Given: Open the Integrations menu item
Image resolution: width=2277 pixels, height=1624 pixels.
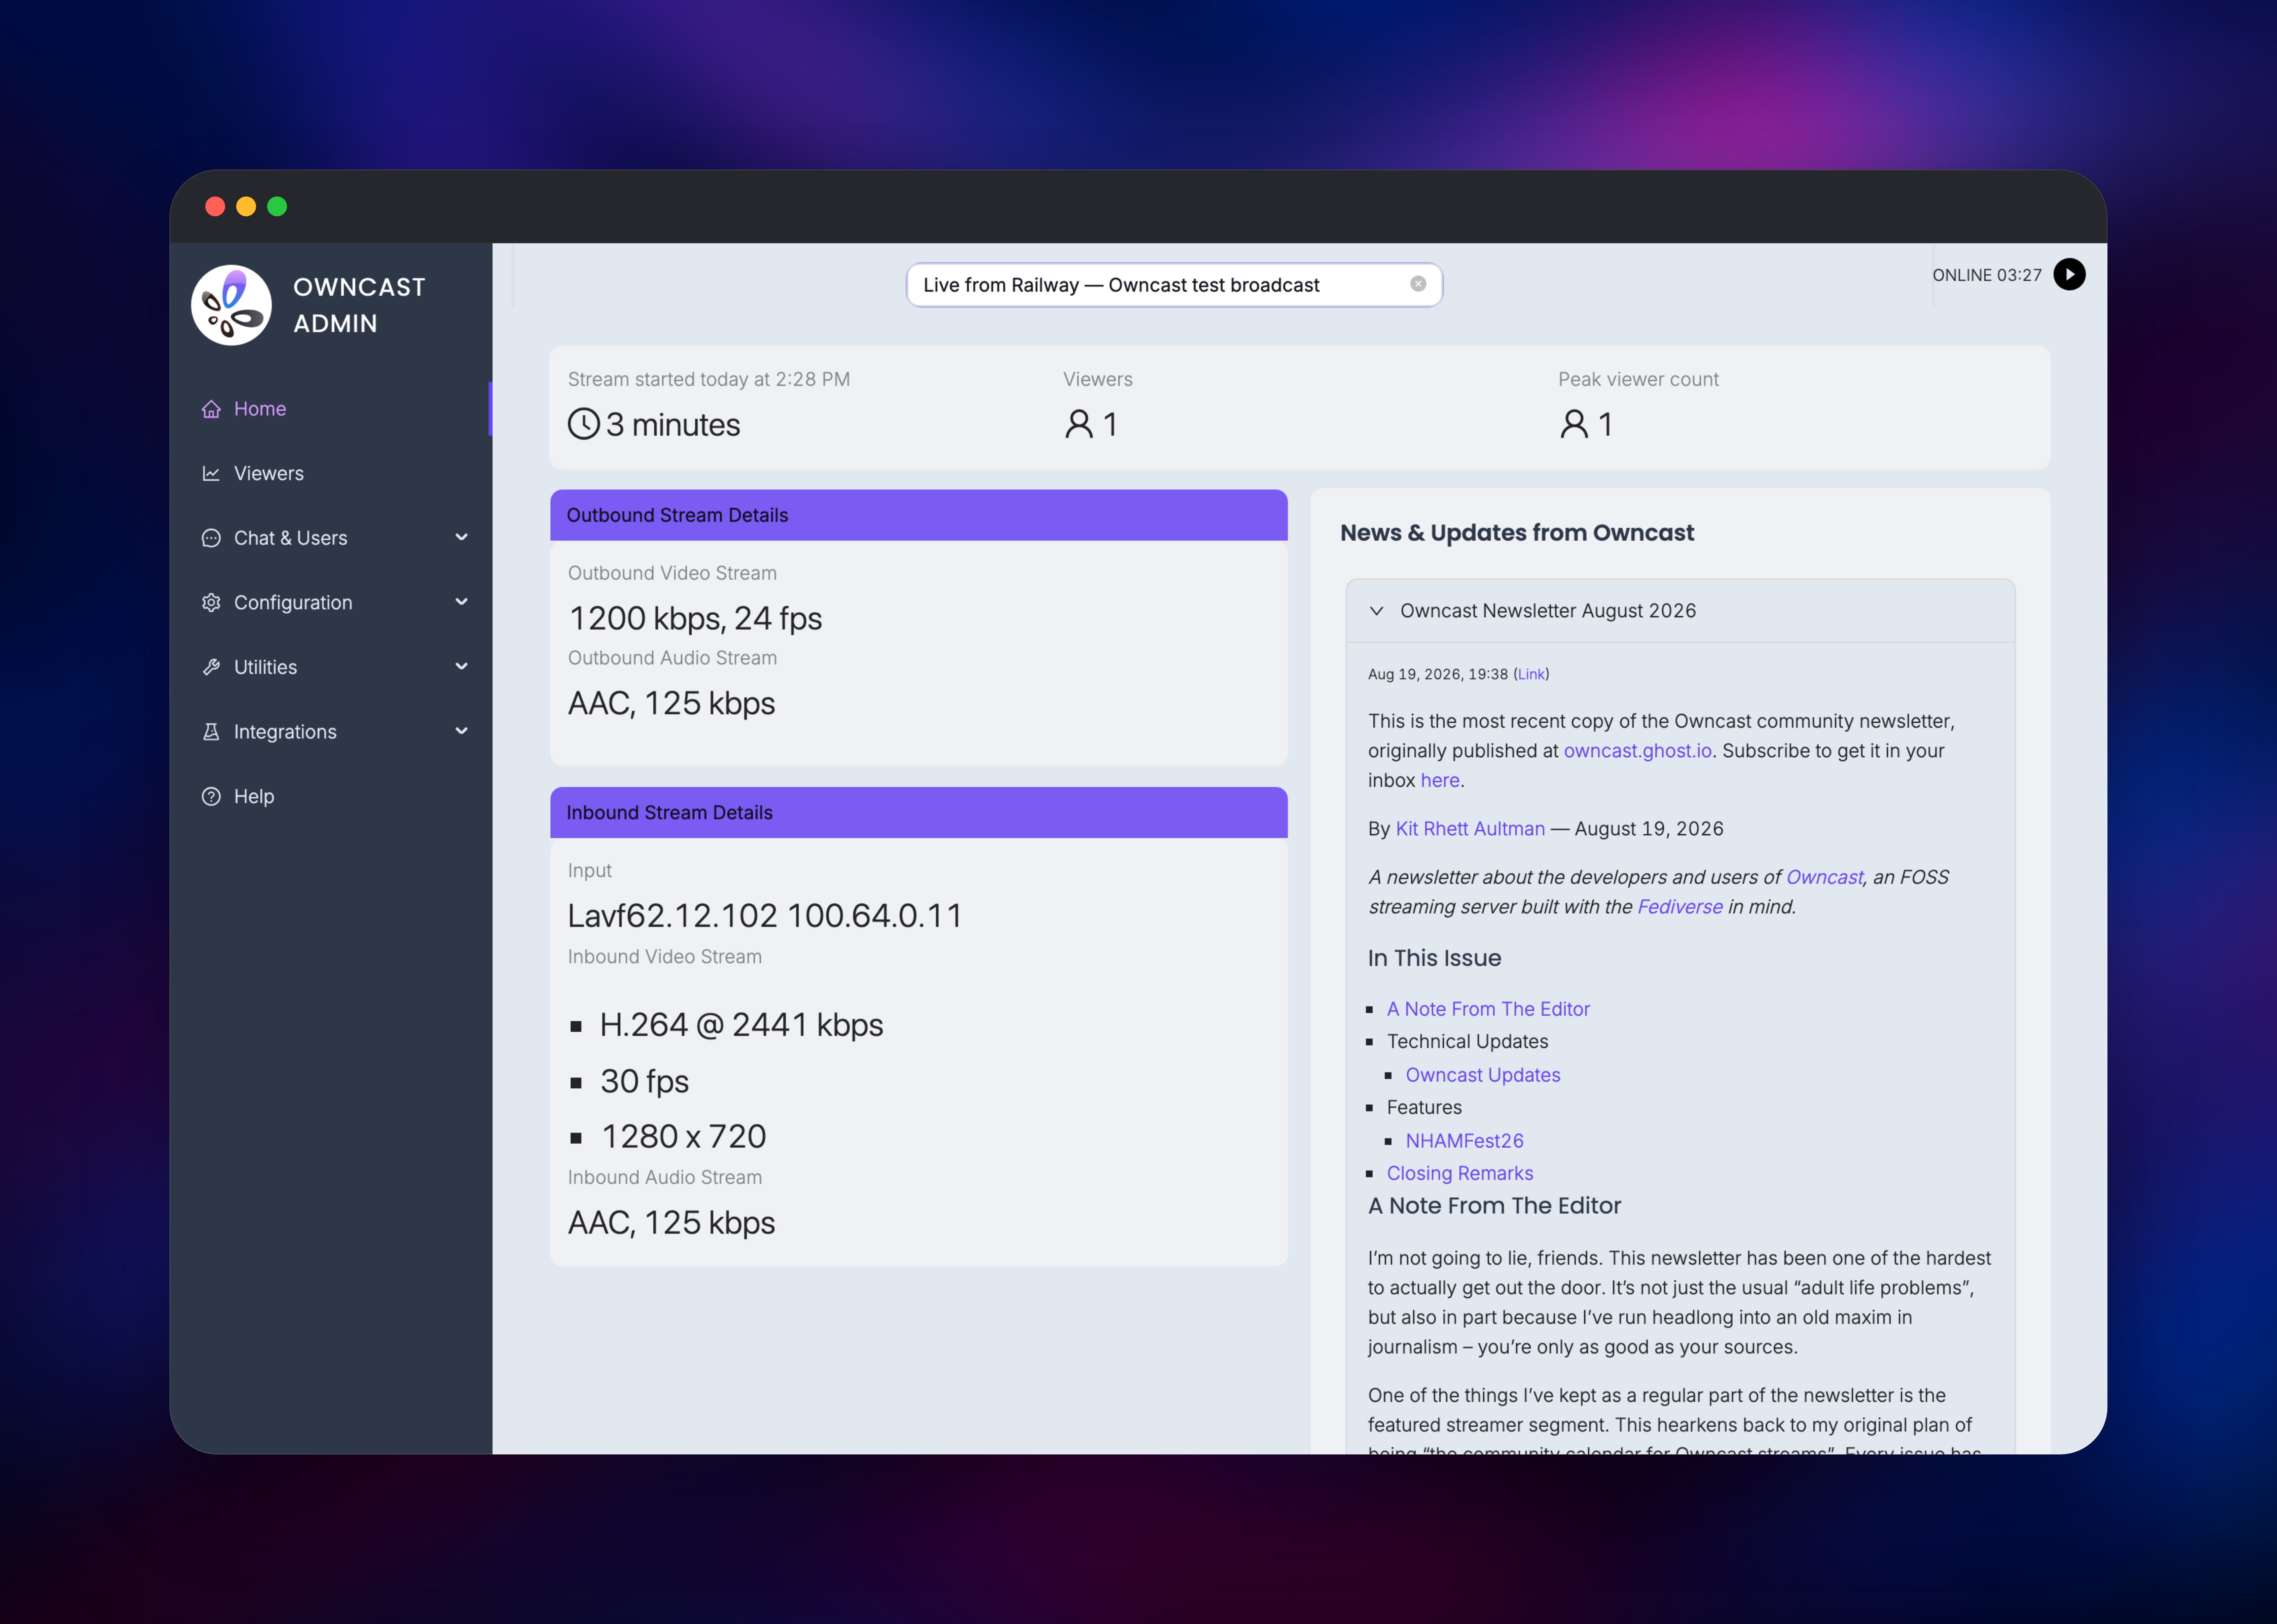Looking at the screenshot, I should (331, 732).
